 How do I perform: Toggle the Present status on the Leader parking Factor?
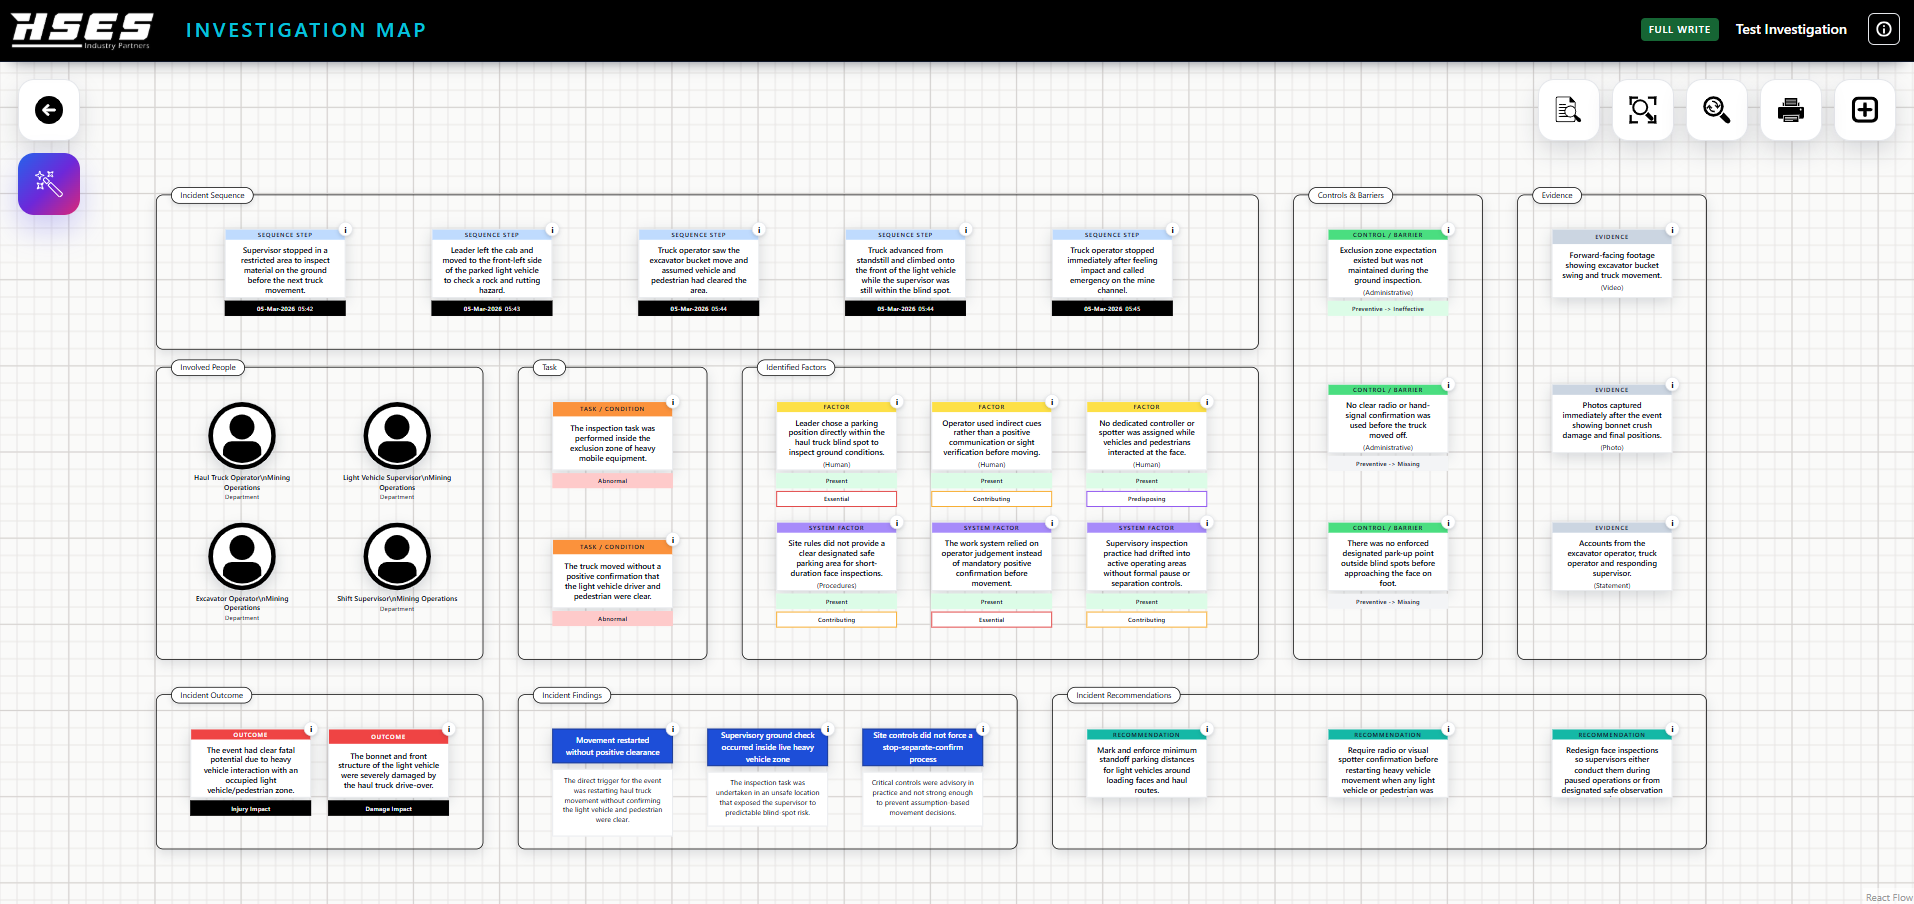point(836,481)
